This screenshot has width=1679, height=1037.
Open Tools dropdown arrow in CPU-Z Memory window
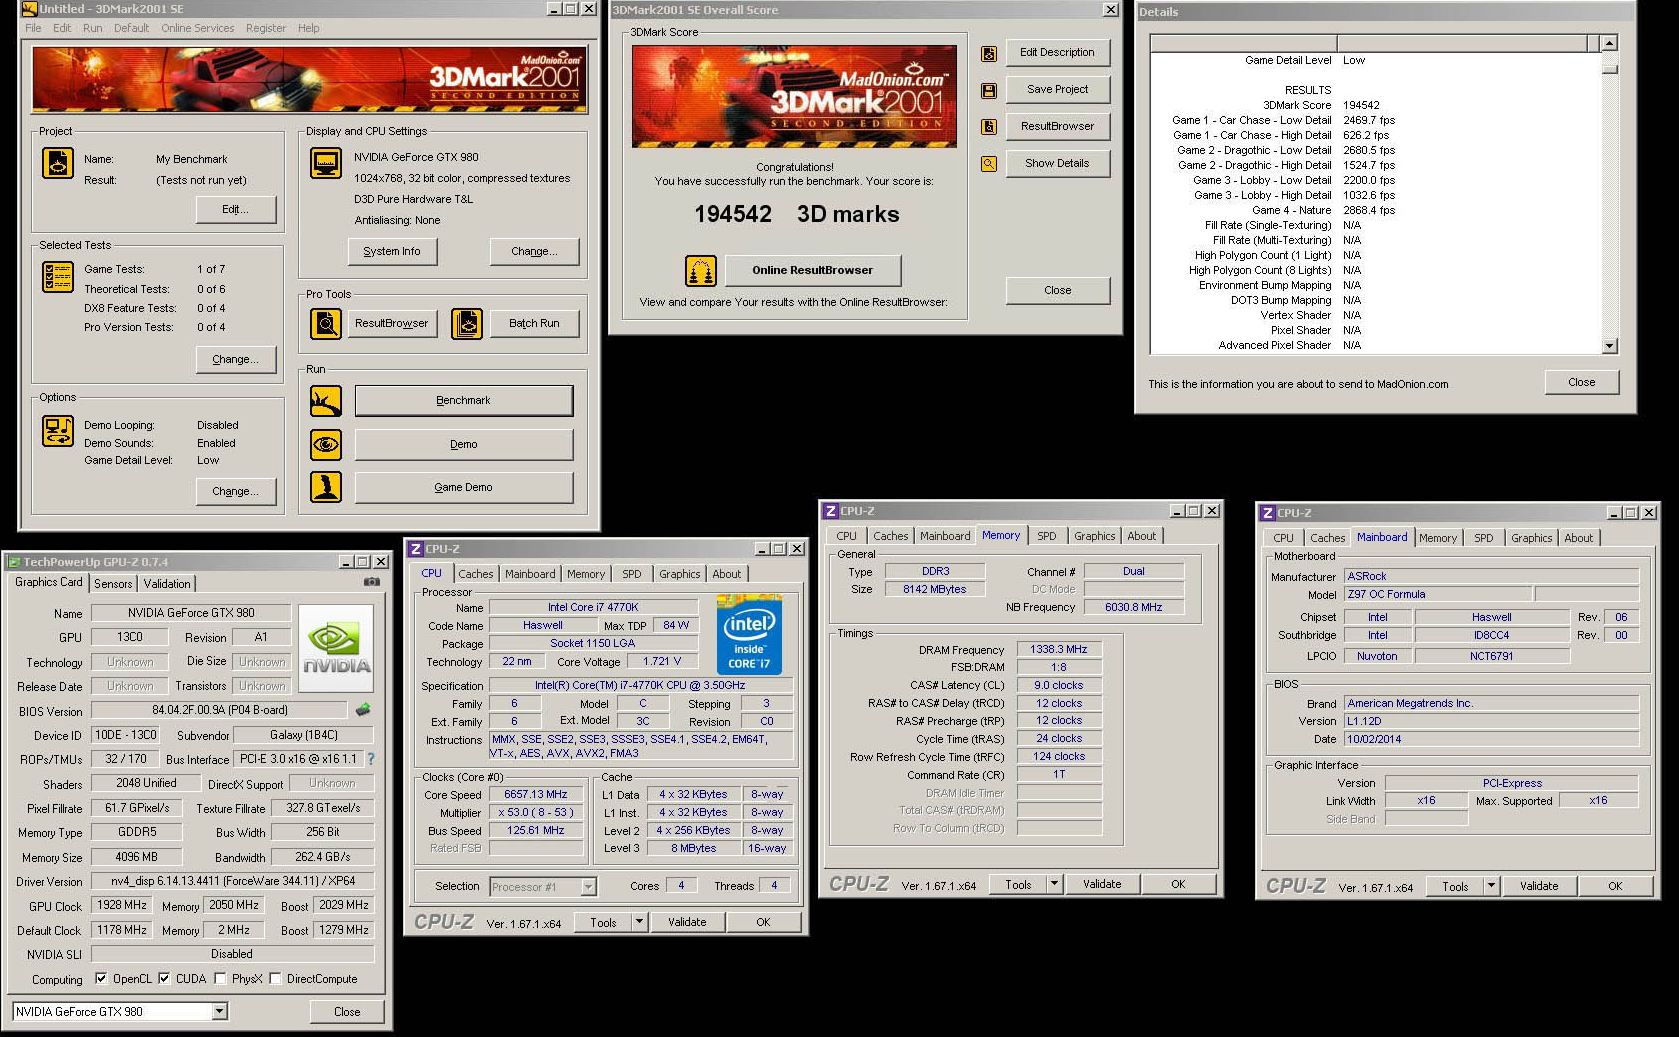click(1053, 884)
